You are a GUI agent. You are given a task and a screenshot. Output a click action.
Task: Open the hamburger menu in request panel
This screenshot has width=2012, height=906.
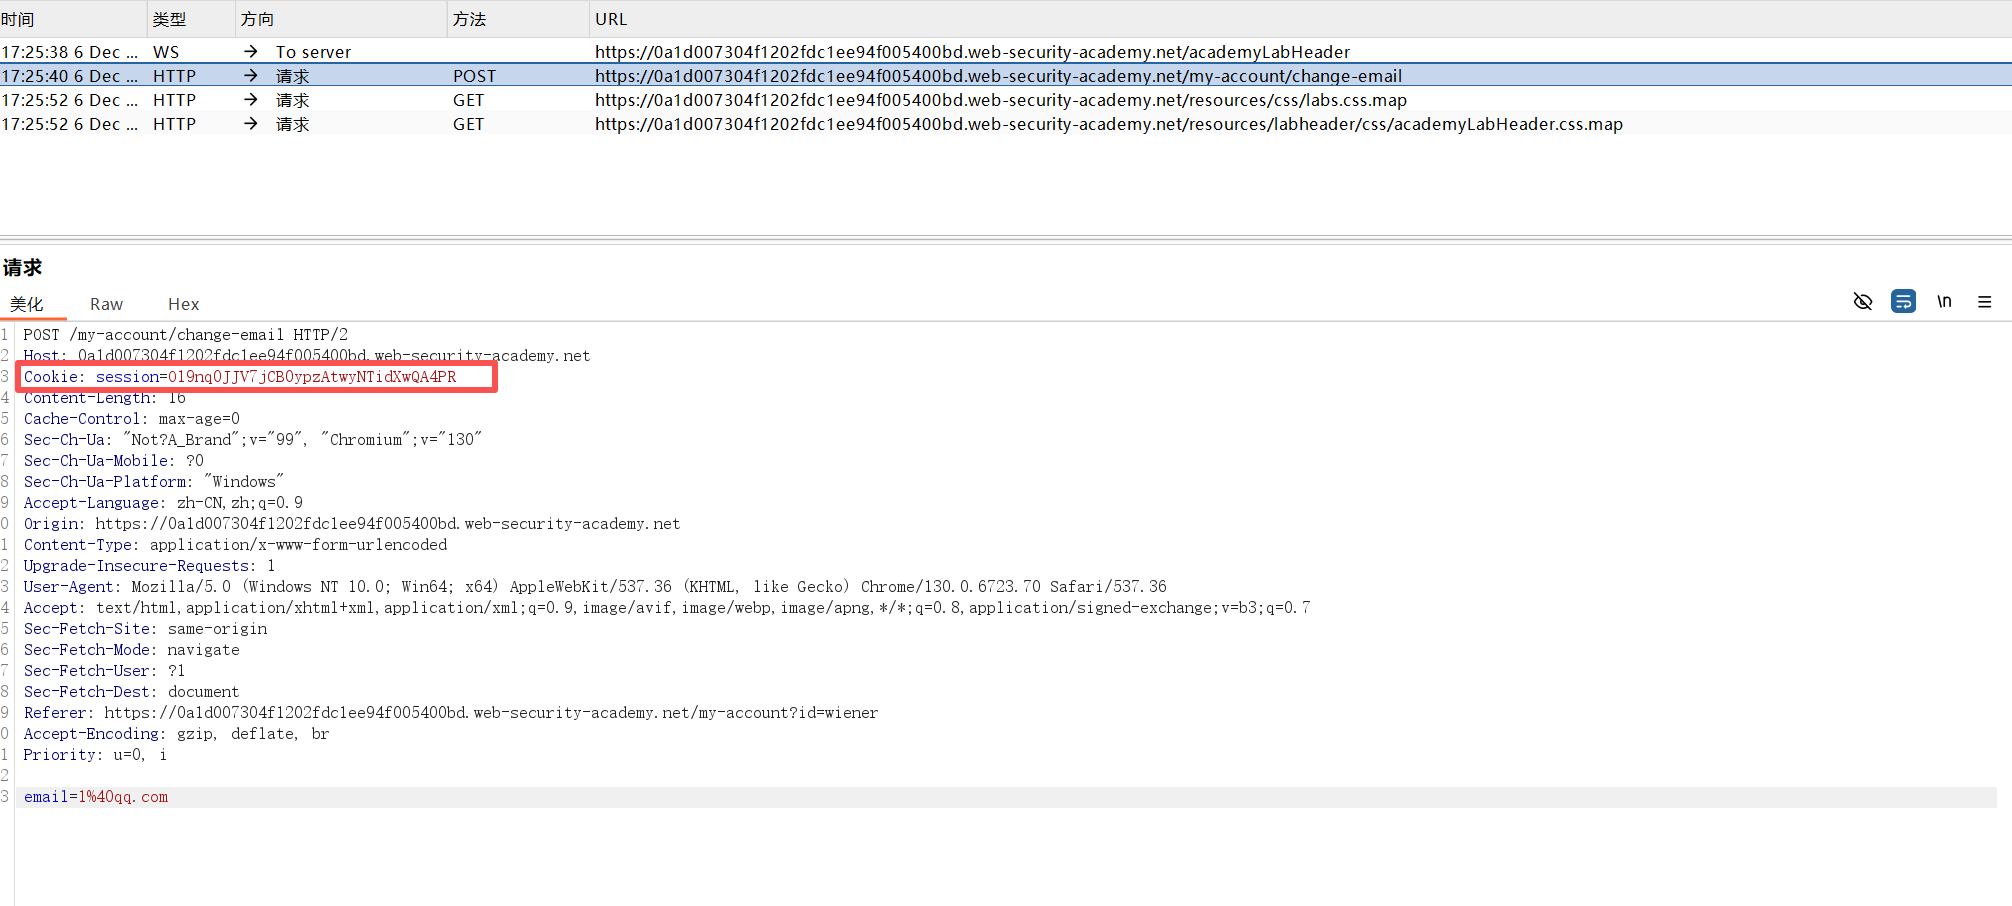pyautogui.click(x=1984, y=302)
